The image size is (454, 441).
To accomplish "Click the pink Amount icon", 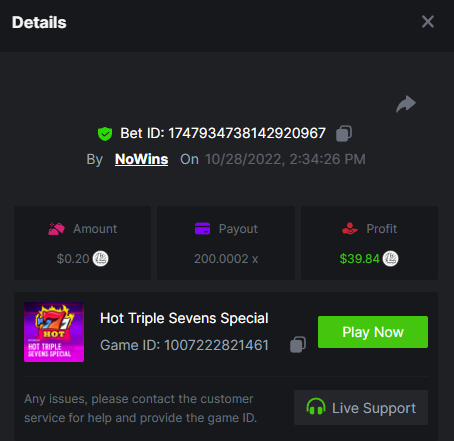I will pos(56,229).
